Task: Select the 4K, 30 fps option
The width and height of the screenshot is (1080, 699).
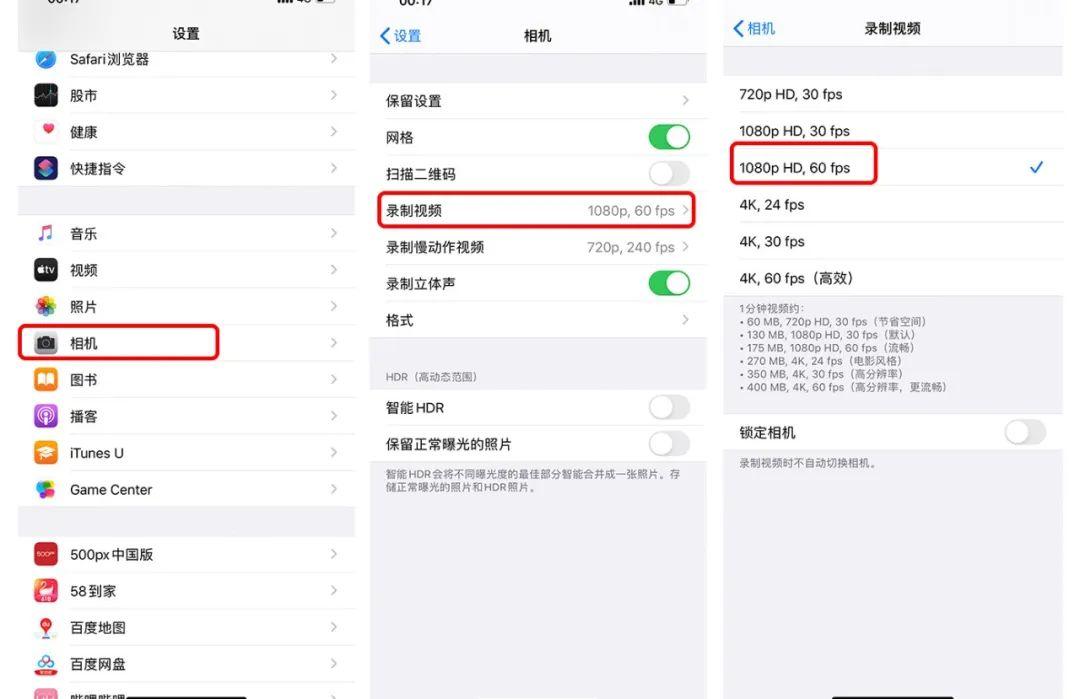Action: click(x=893, y=241)
